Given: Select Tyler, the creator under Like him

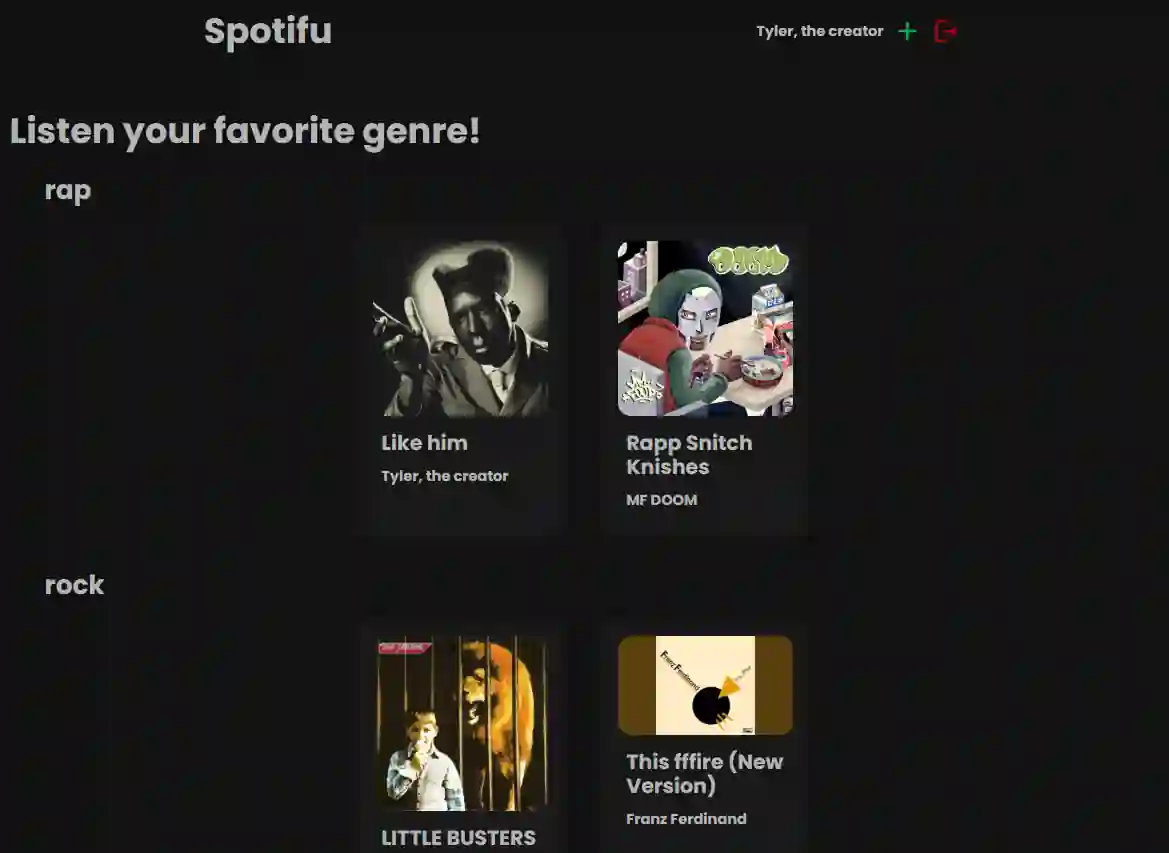Looking at the screenshot, I should (444, 476).
